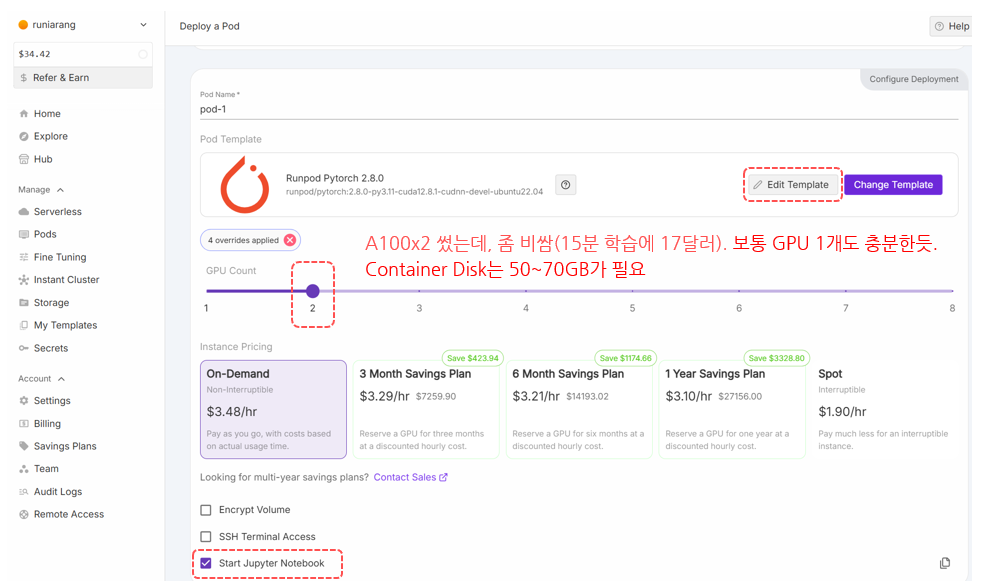Image resolution: width=981 pixels, height=581 pixels.
Task: Follow the Contact Sales link
Action: coord(410,477)
